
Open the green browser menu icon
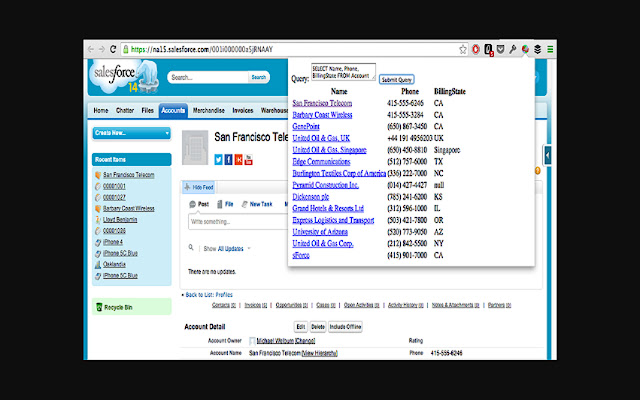[550, 49]
